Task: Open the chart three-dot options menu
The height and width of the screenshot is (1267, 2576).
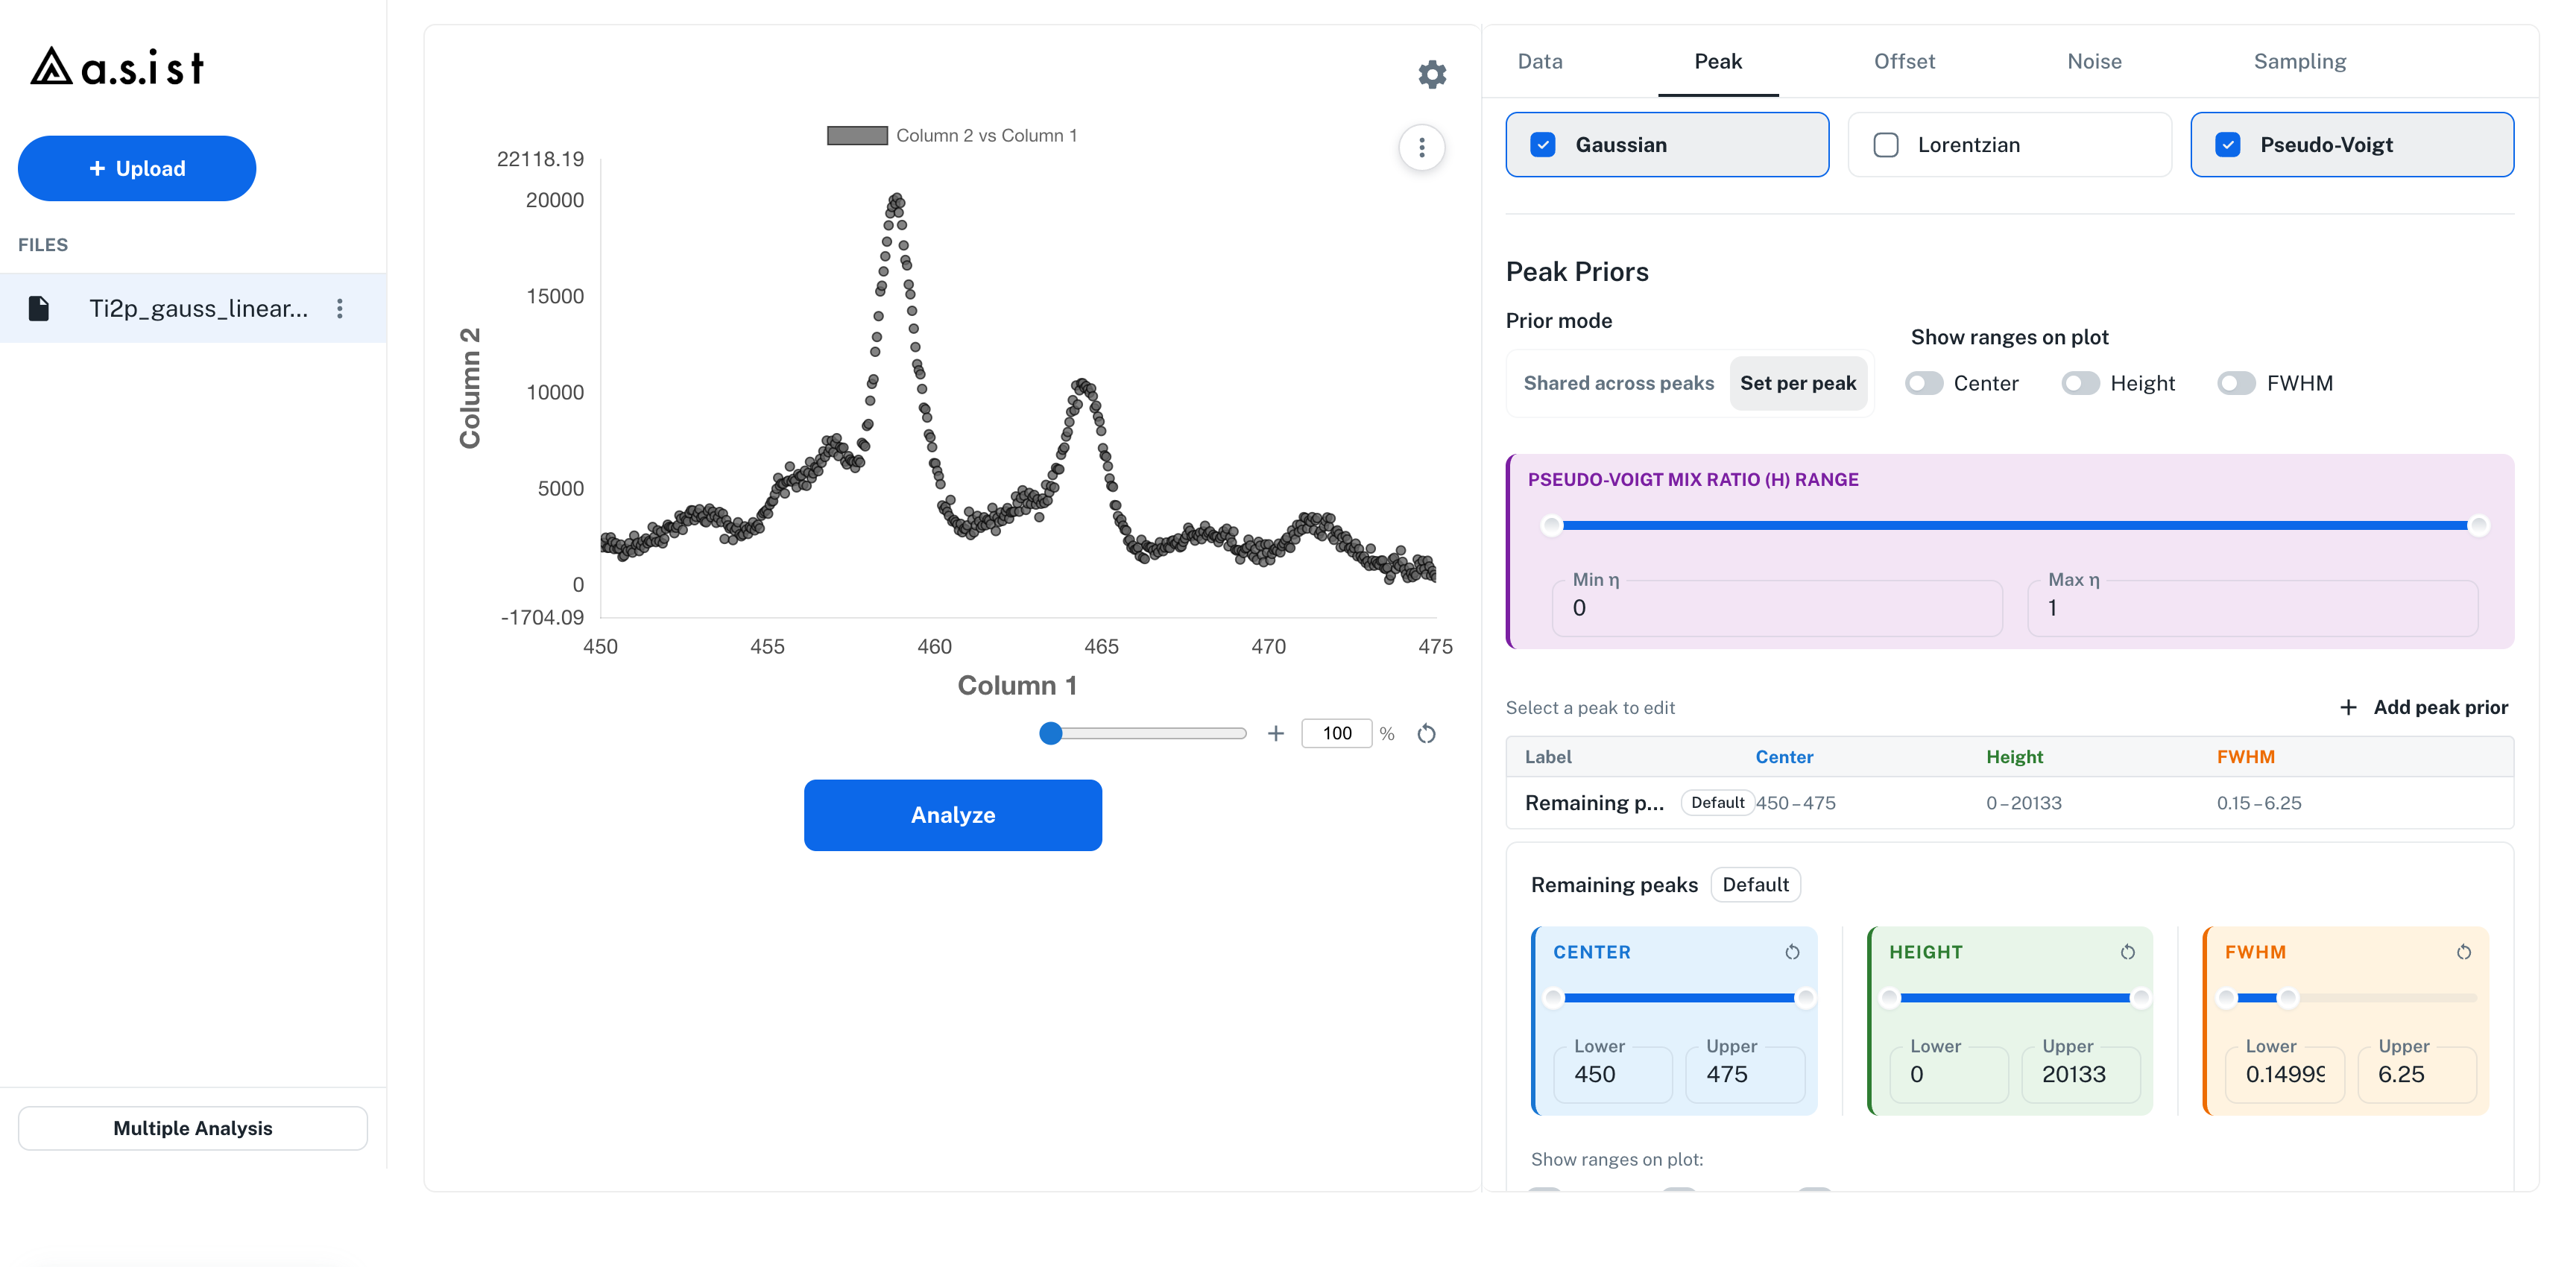Action: 1421,148
